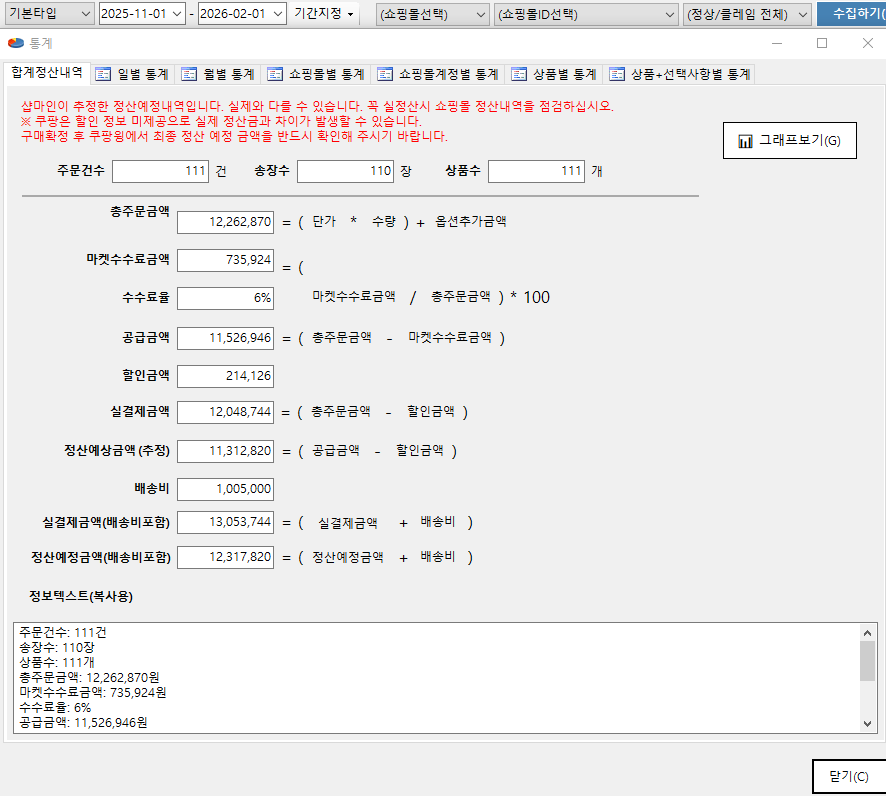The width and height of the screenshot is (886, 796).
Task: Click the 통계 window title icon
Action: pos(15,44)
